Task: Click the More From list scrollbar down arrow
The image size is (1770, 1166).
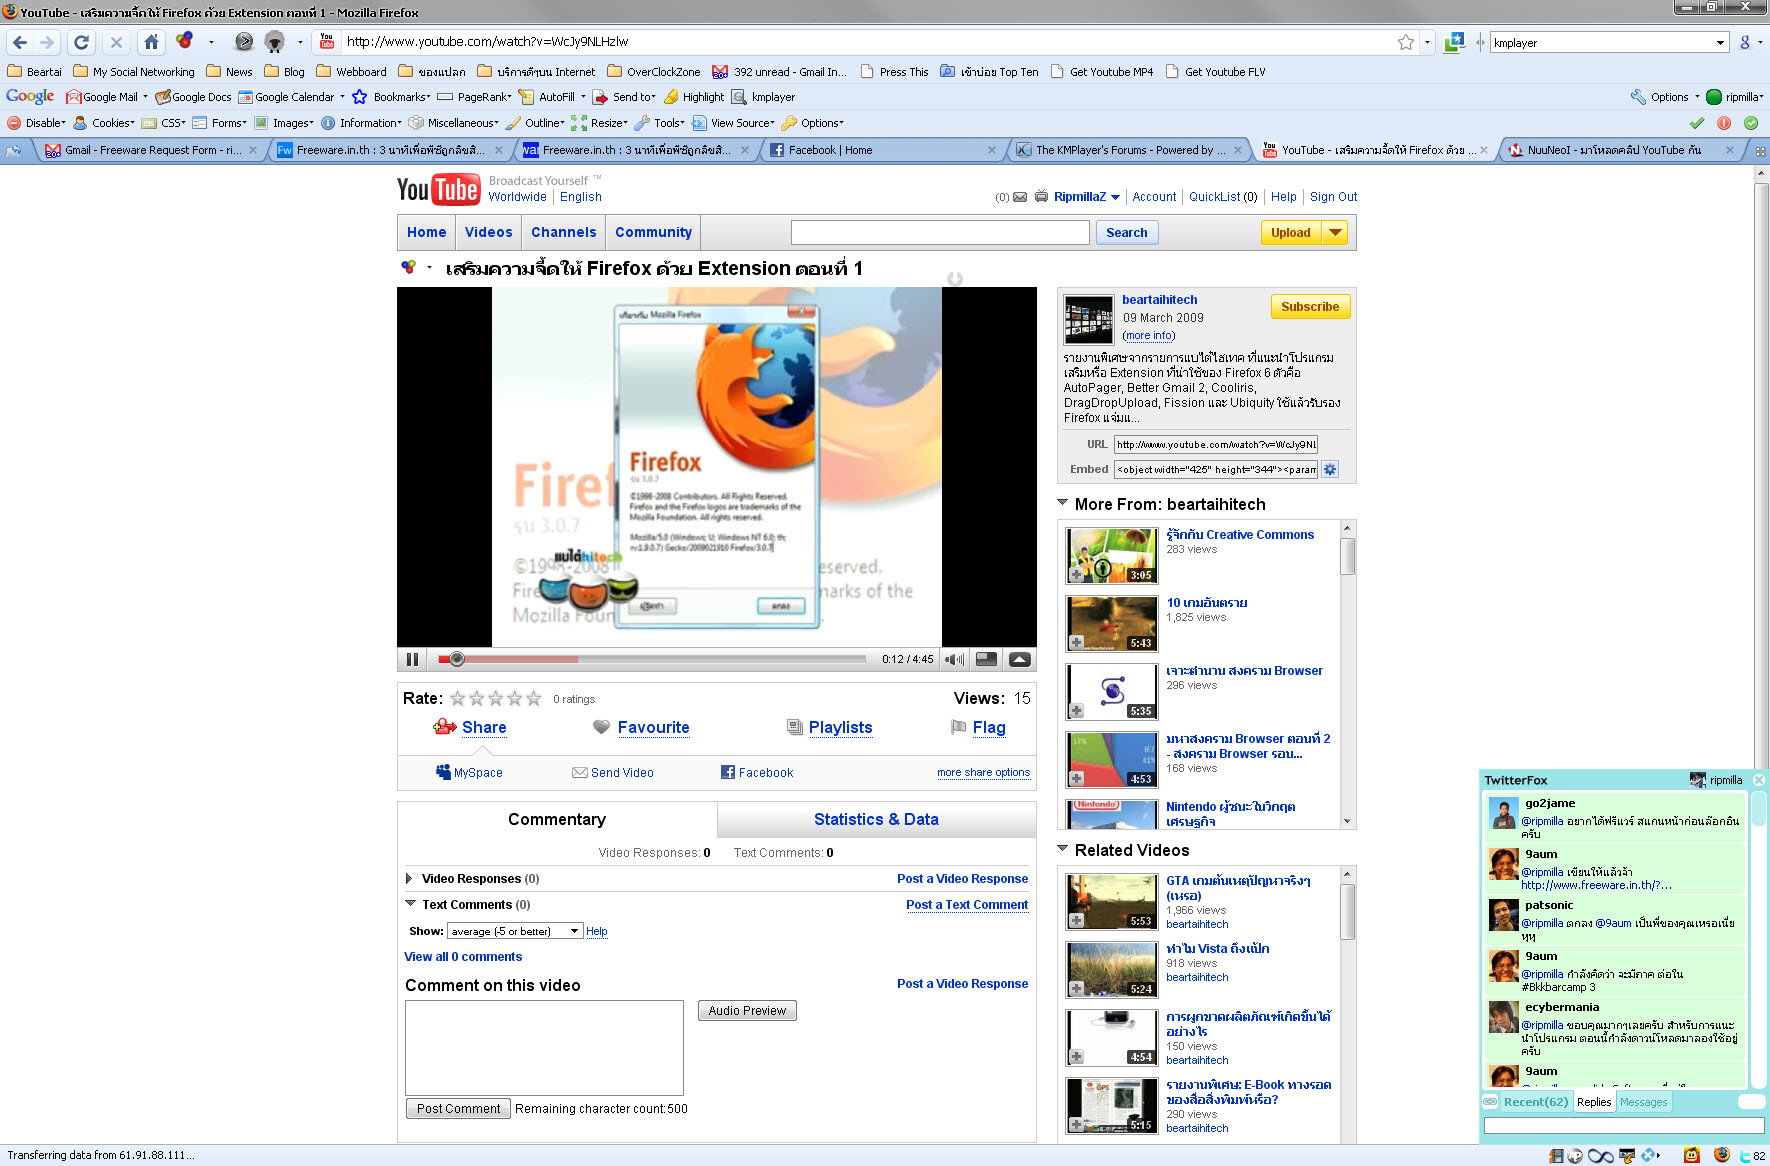Action: (1347, 821)
